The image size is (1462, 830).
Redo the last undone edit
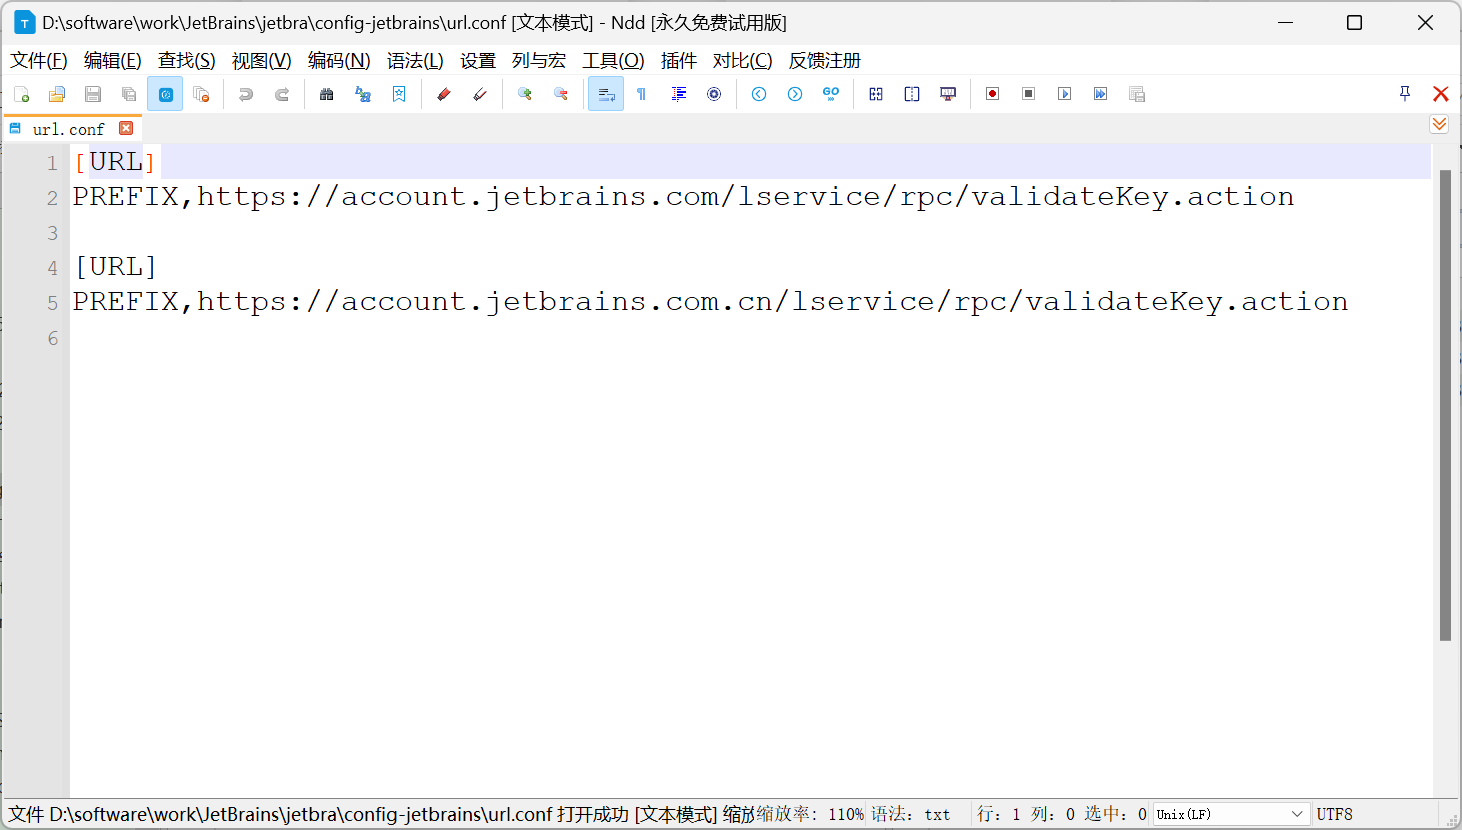click(x=282, y=94)
